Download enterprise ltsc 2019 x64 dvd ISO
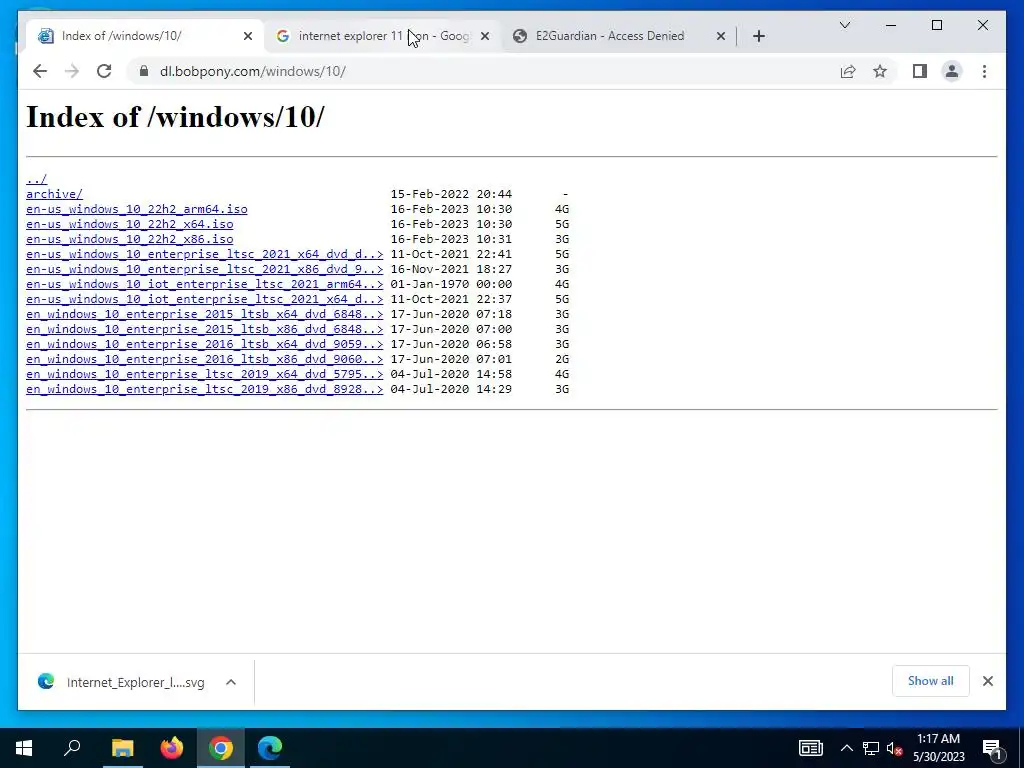Screen dimensions: 1024x768 click(204, 374)
